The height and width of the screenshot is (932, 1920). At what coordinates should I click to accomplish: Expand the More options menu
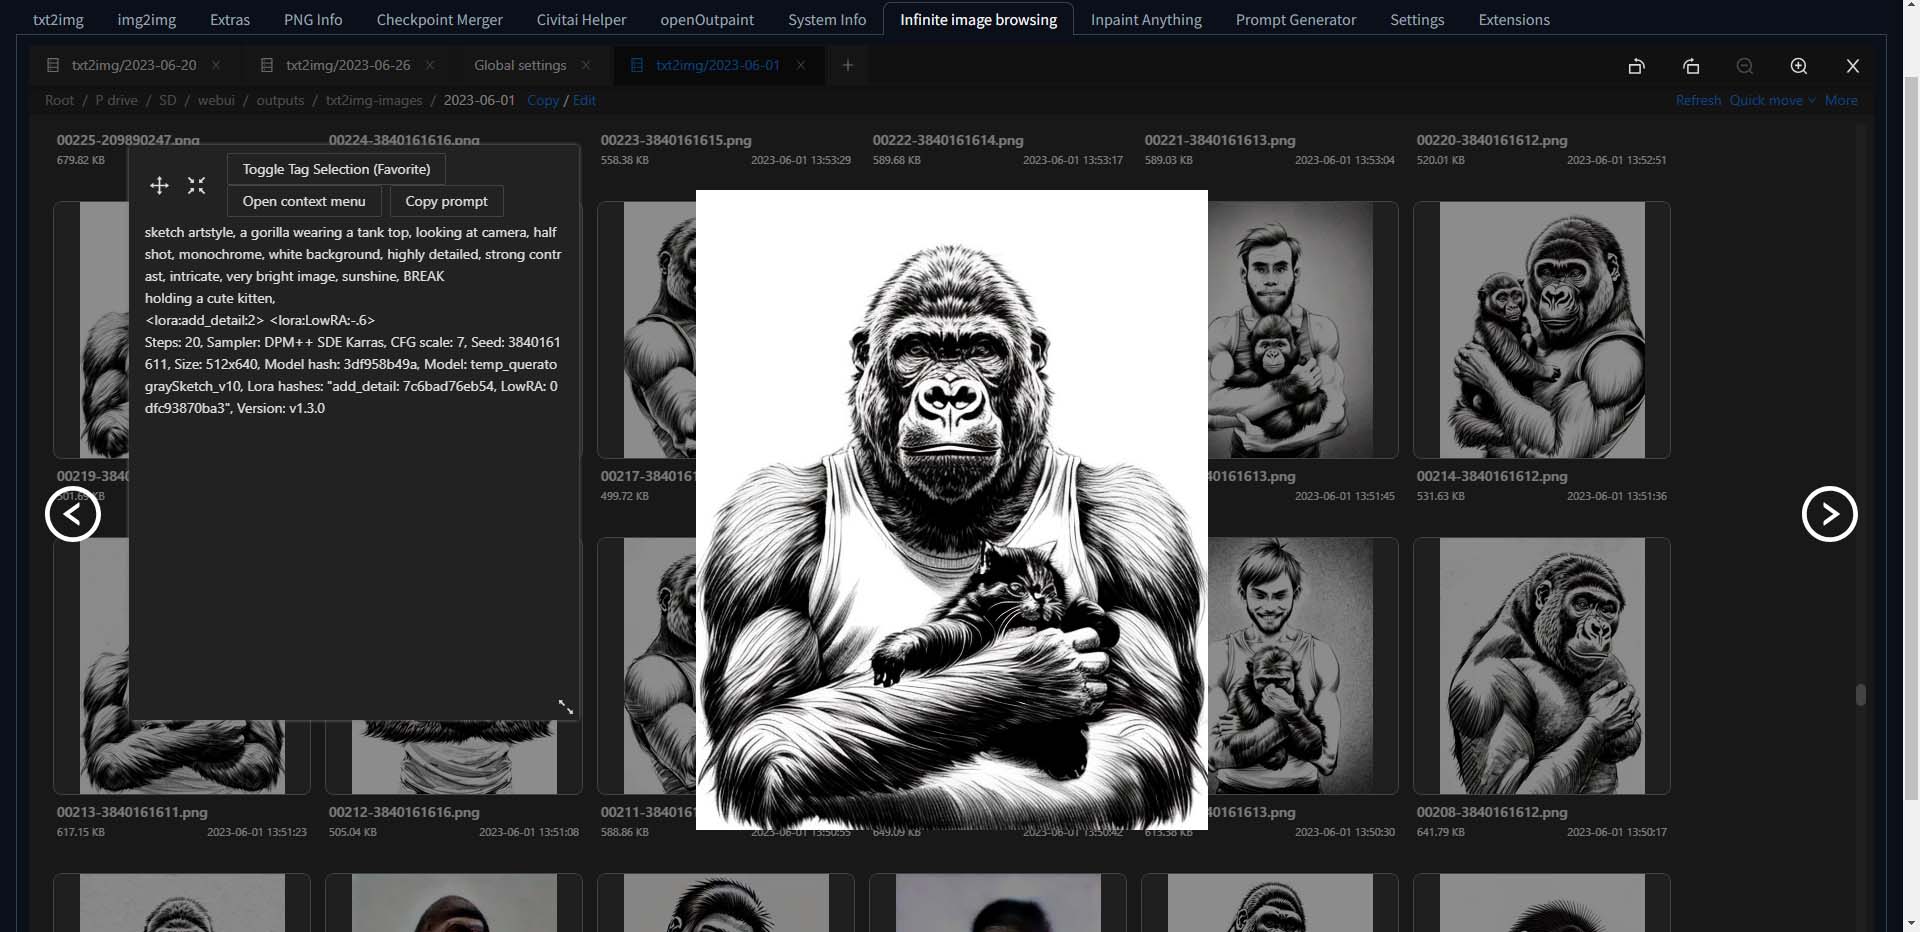click(x=1840, y=100)
